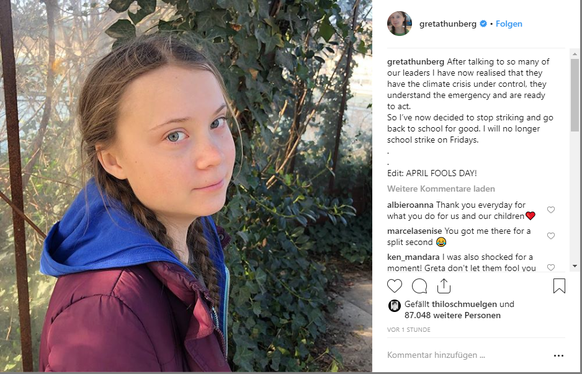The width and height of the screenshot is (582, 374).
Task: Like the post with the heart icon
Action: click(x=394, y=286)
